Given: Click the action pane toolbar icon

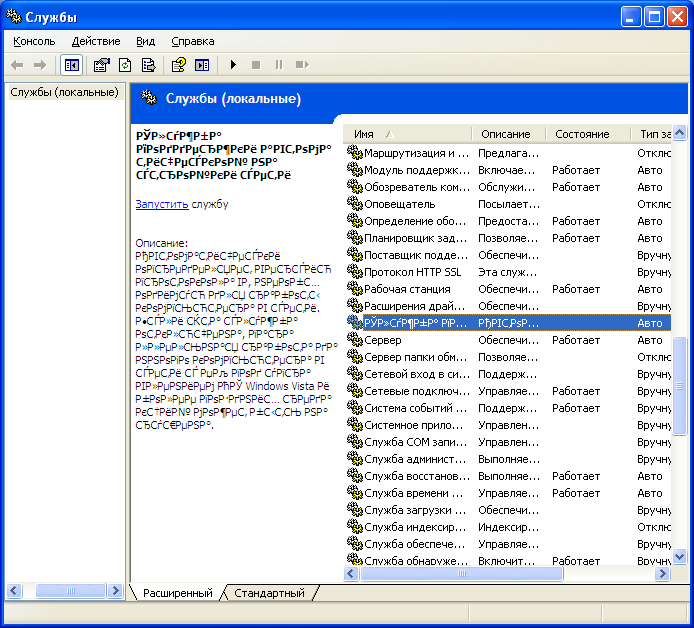Looking at the screenshot, I should pos(202,65).
